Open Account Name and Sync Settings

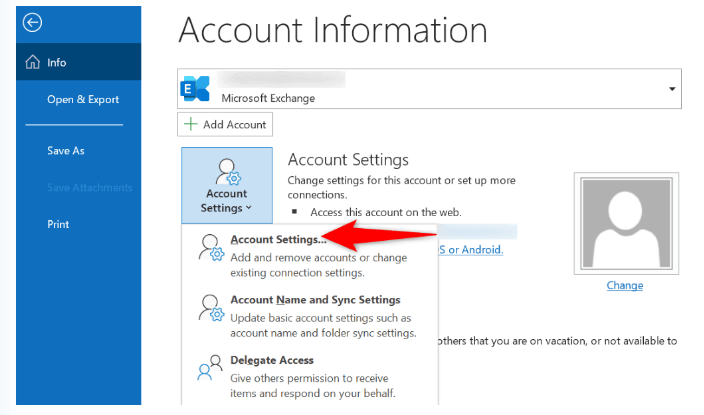click(309, 316)
